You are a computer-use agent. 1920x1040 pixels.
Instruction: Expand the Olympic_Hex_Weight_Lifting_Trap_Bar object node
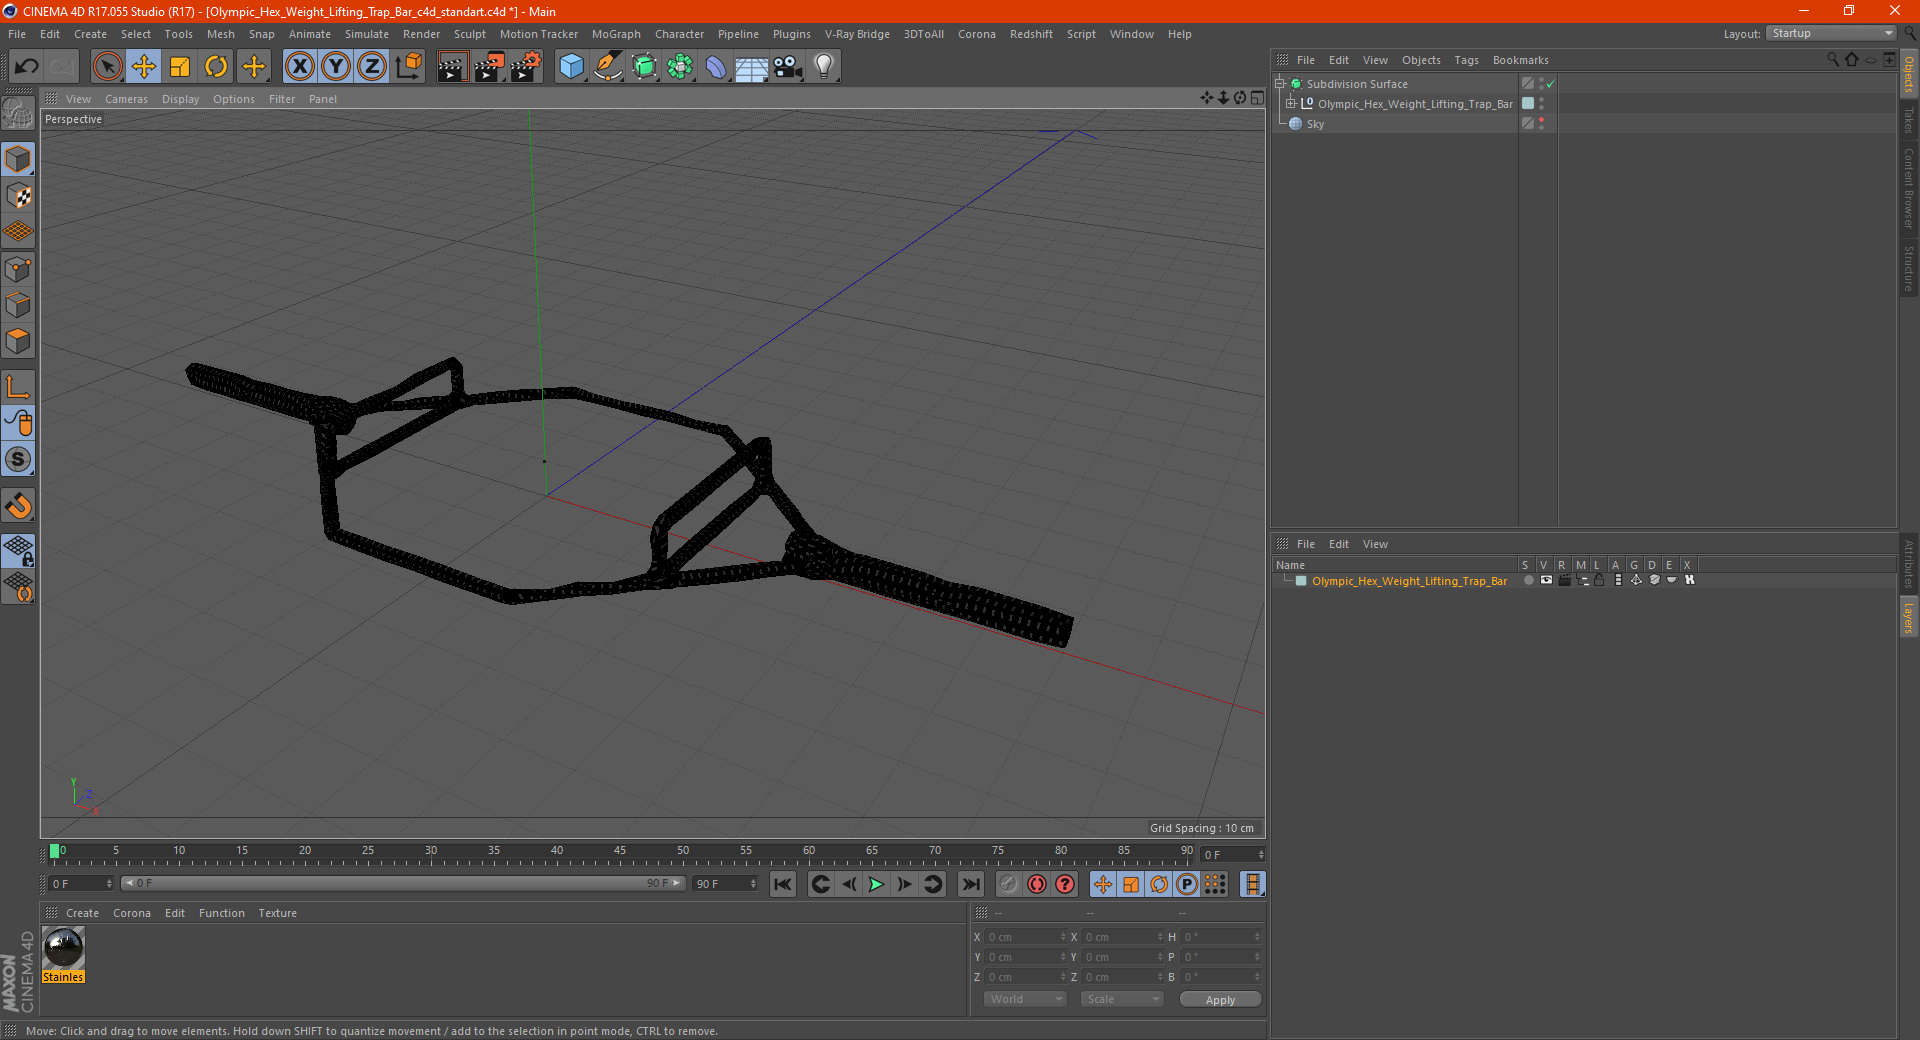[1291, 104]
